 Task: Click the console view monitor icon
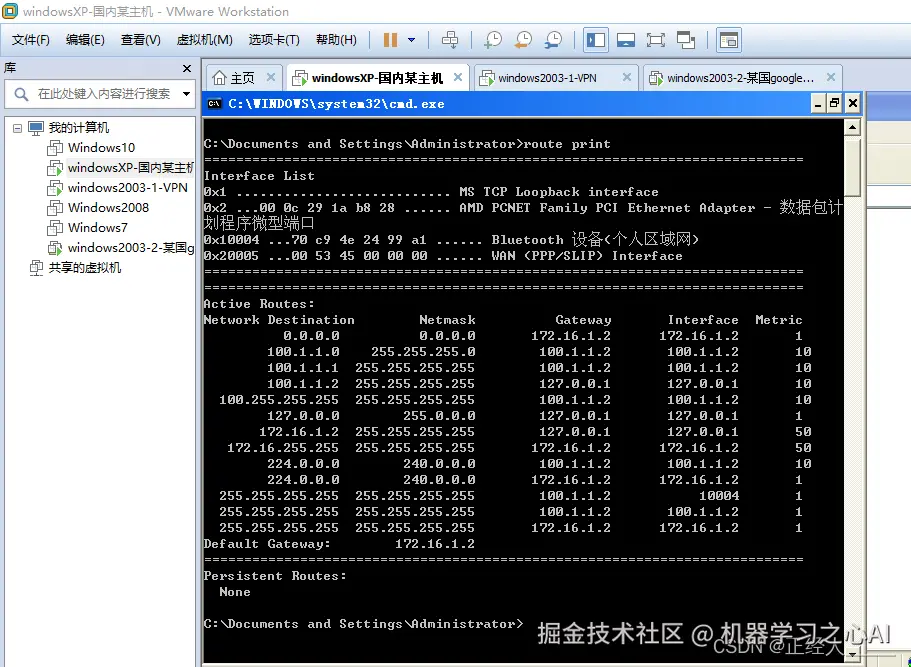[x=626, y=40]
